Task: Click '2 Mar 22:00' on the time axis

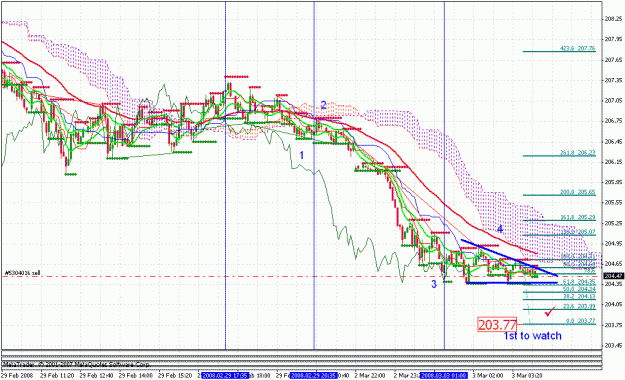Action: point(369,376)
